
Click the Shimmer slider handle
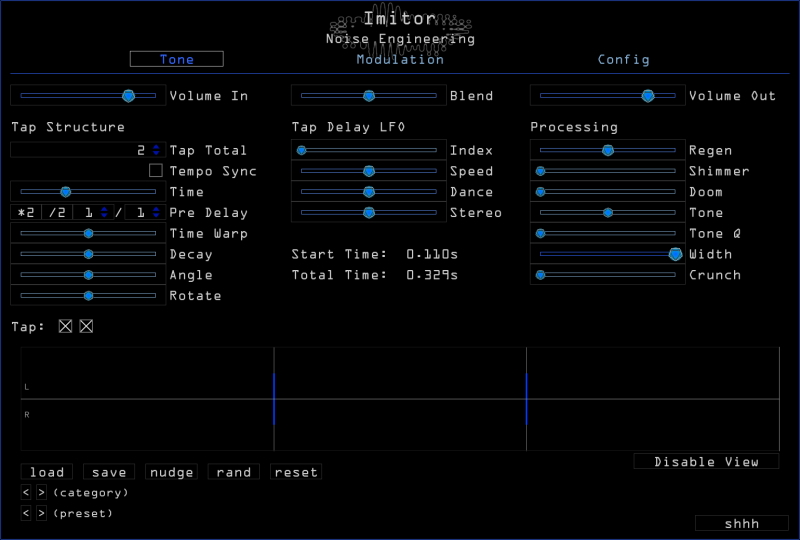pyautogui.click(x=540, y=171)
